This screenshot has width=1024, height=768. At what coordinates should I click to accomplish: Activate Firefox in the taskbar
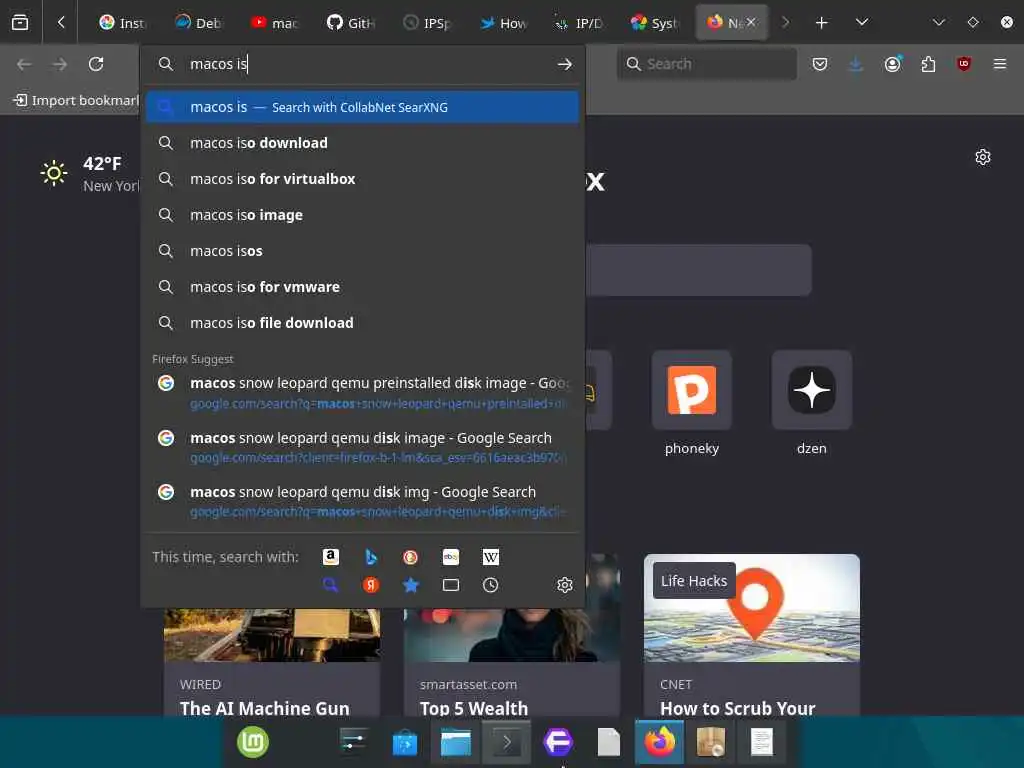pyautogui.click(x=660, y=743)
